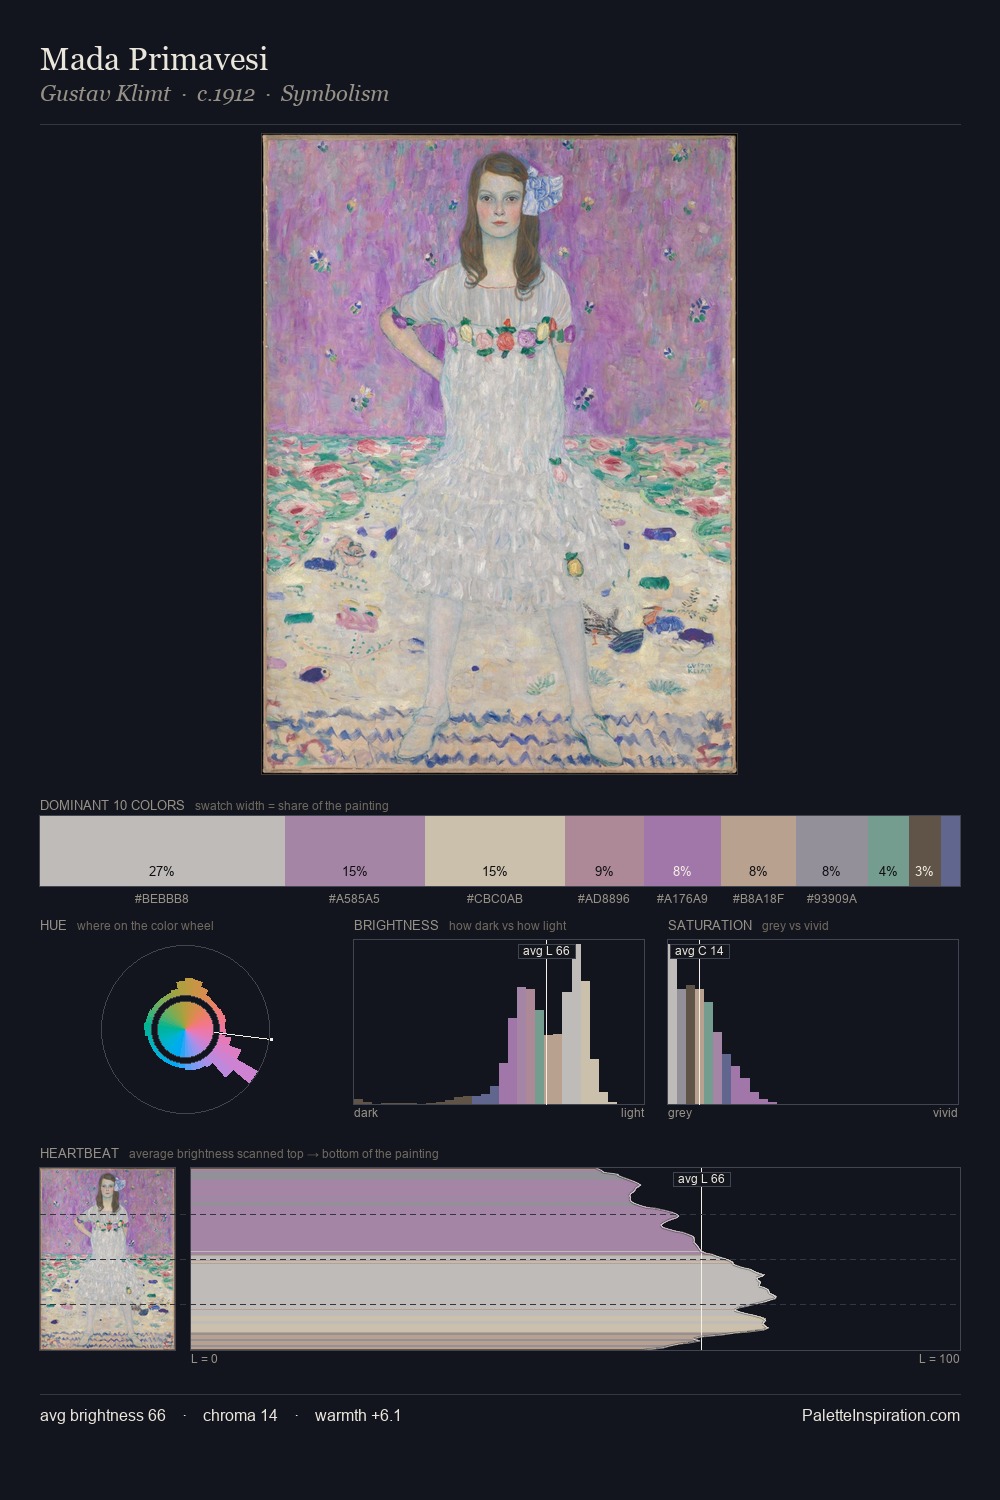Screen dimensions: 1000x1500
Task: Click the small heartbeat painting thumbnail
Action: (x=107, y=1259)
